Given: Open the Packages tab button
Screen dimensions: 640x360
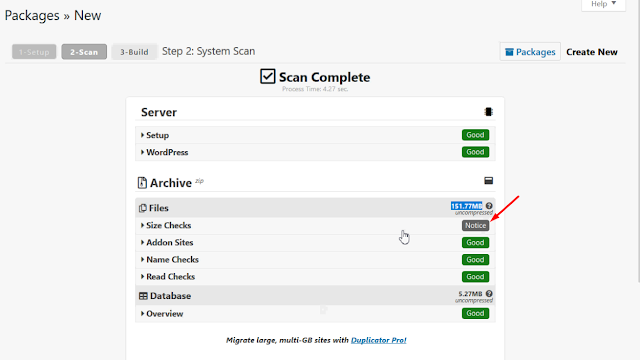Looking at the screenshot, I should pyautogui.click(x=530, y=52).
